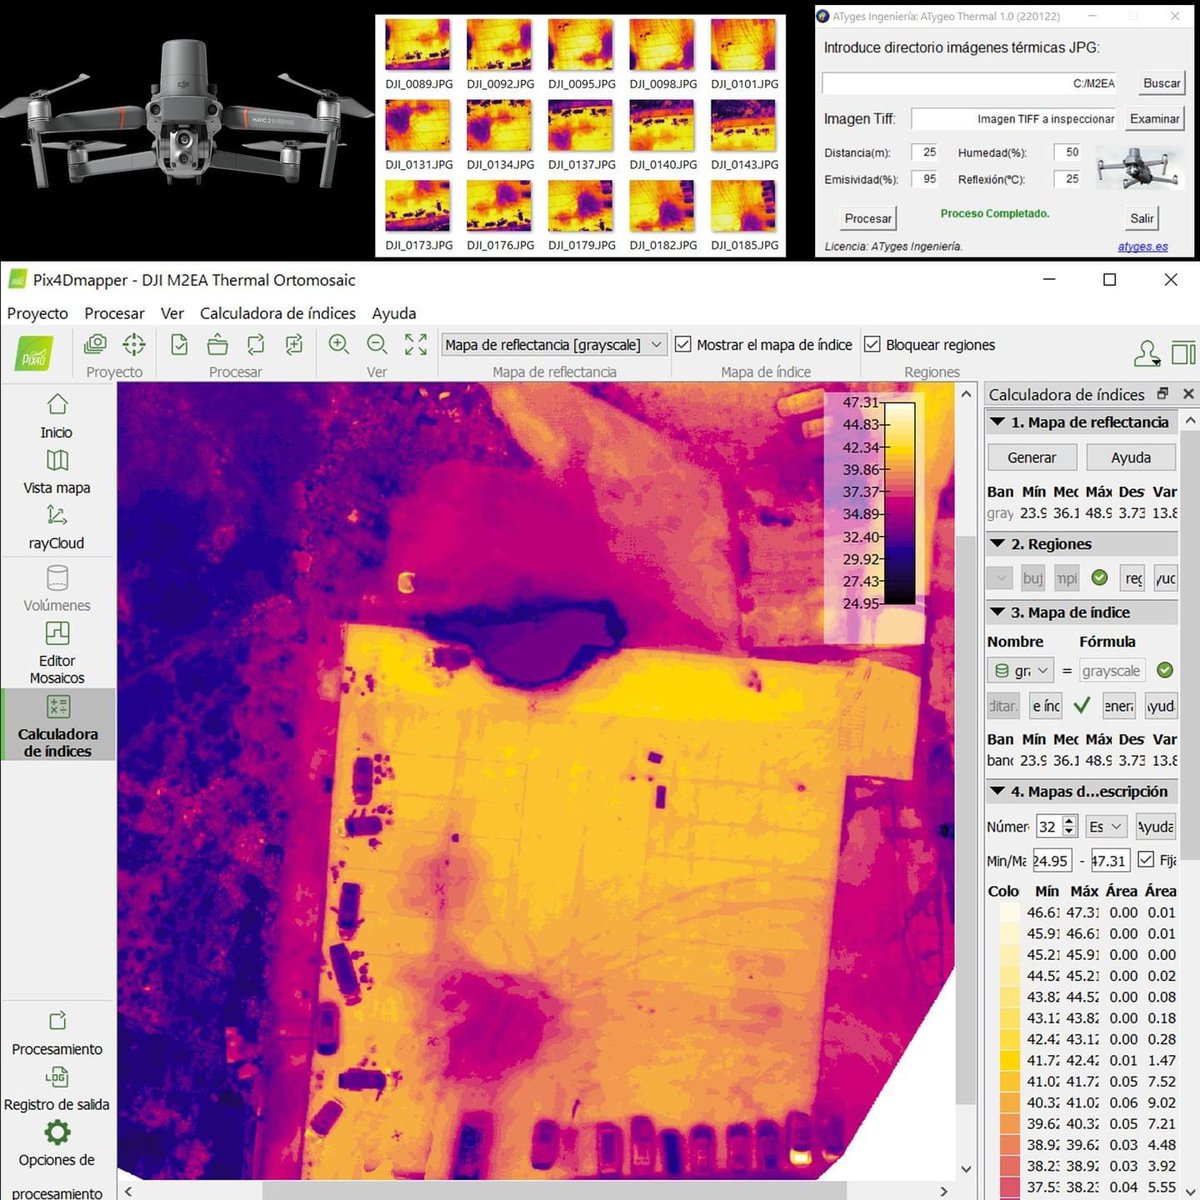The width and height of the screenshot is (1200, 1200).
Task: Open the atyges.es link
Action: tap(1143, 246)
